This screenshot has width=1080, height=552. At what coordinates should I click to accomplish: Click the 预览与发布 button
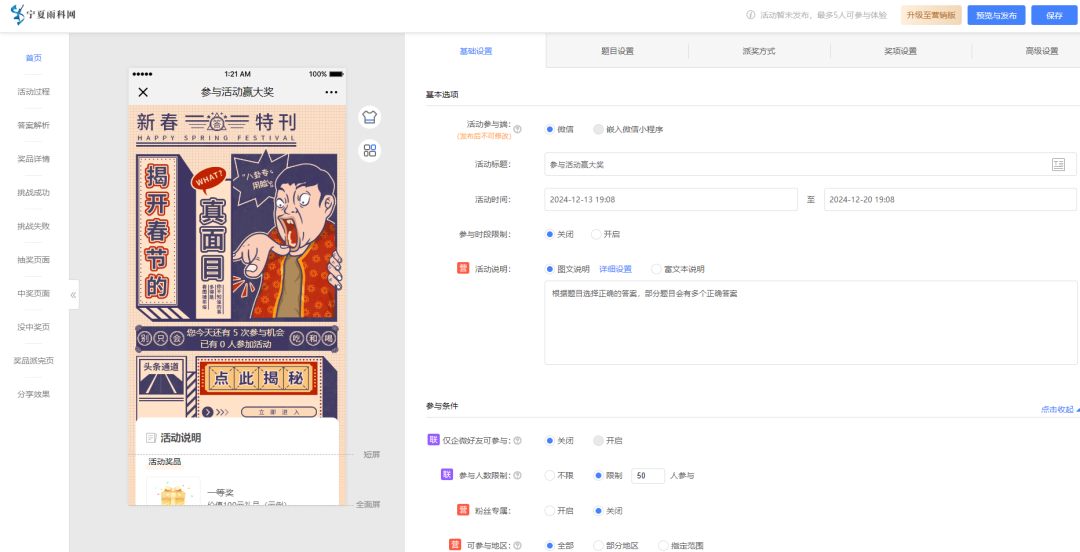click(x=996, y=15)
